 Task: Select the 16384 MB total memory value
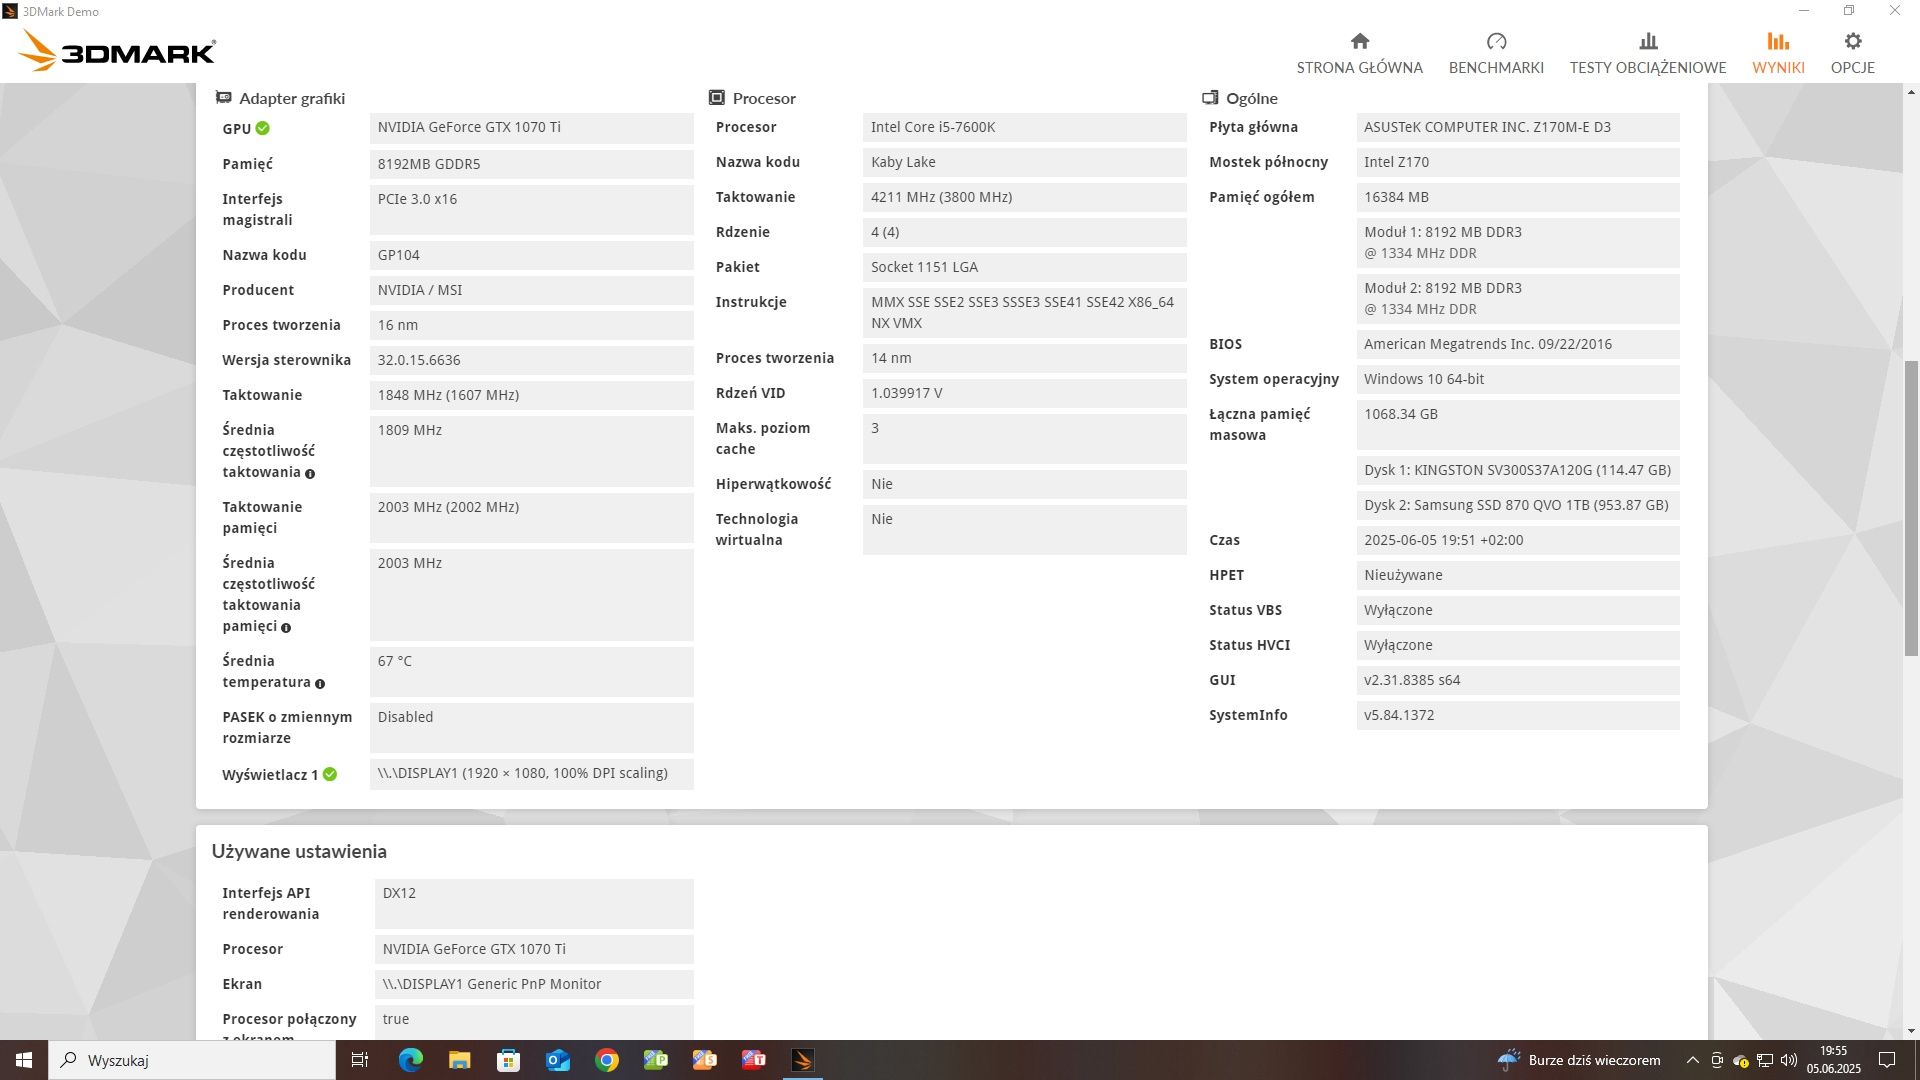tap(1518, 197)
